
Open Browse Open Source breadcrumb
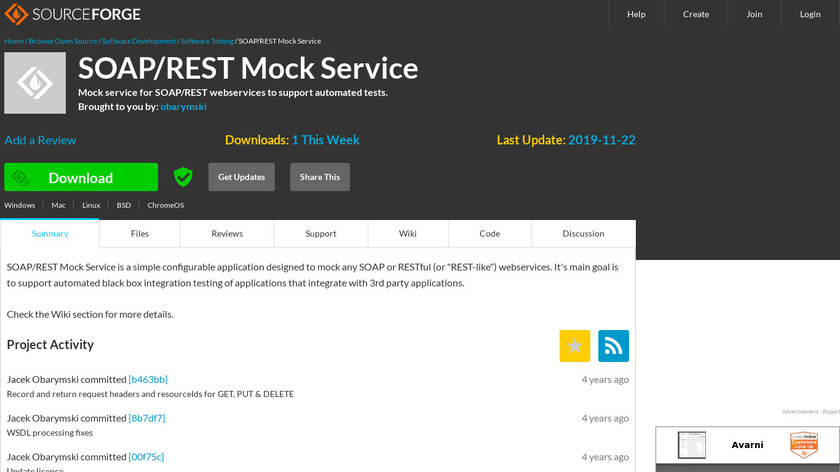pos(63,41)
